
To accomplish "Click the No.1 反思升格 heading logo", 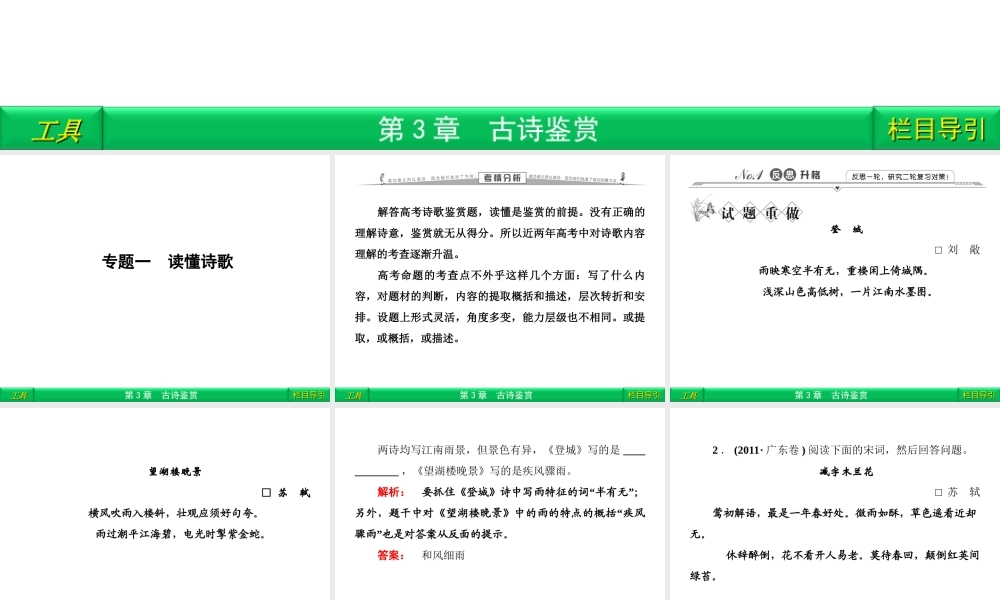I will click(777, 175).
